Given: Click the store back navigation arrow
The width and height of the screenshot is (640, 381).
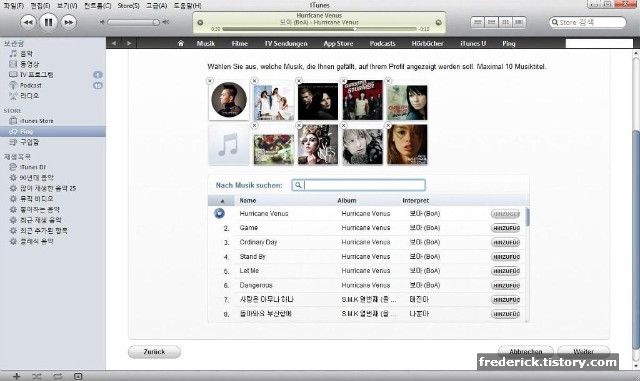Looking at the screenshot, I should coord(114,43).
